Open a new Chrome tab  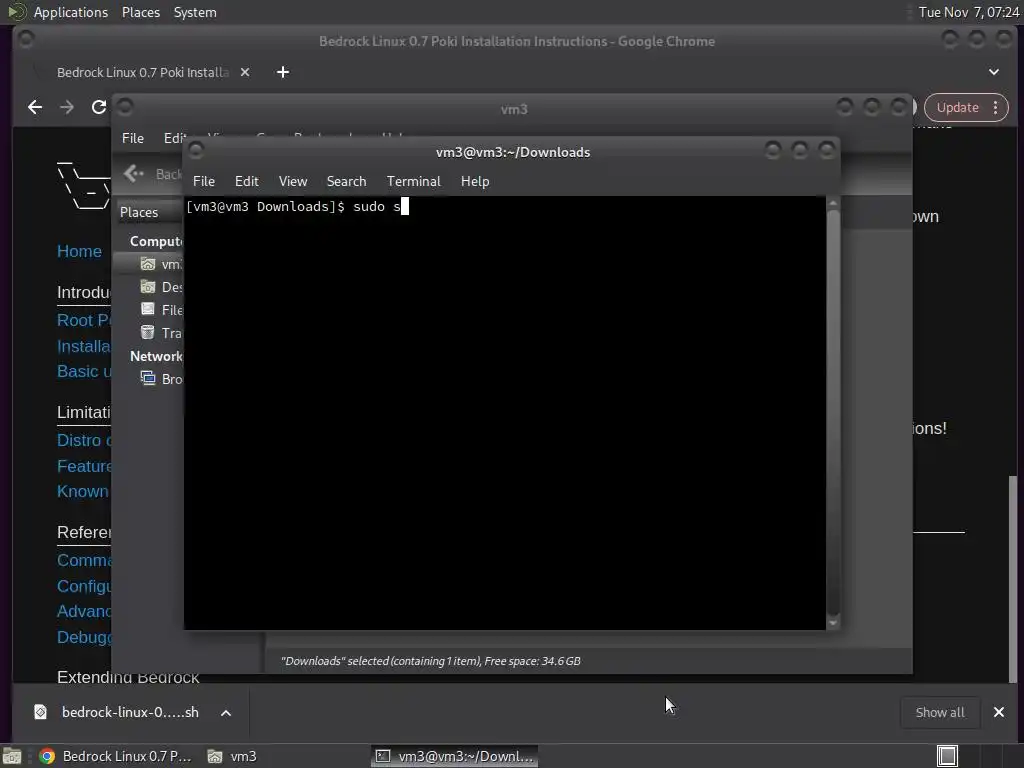(283, 72)
